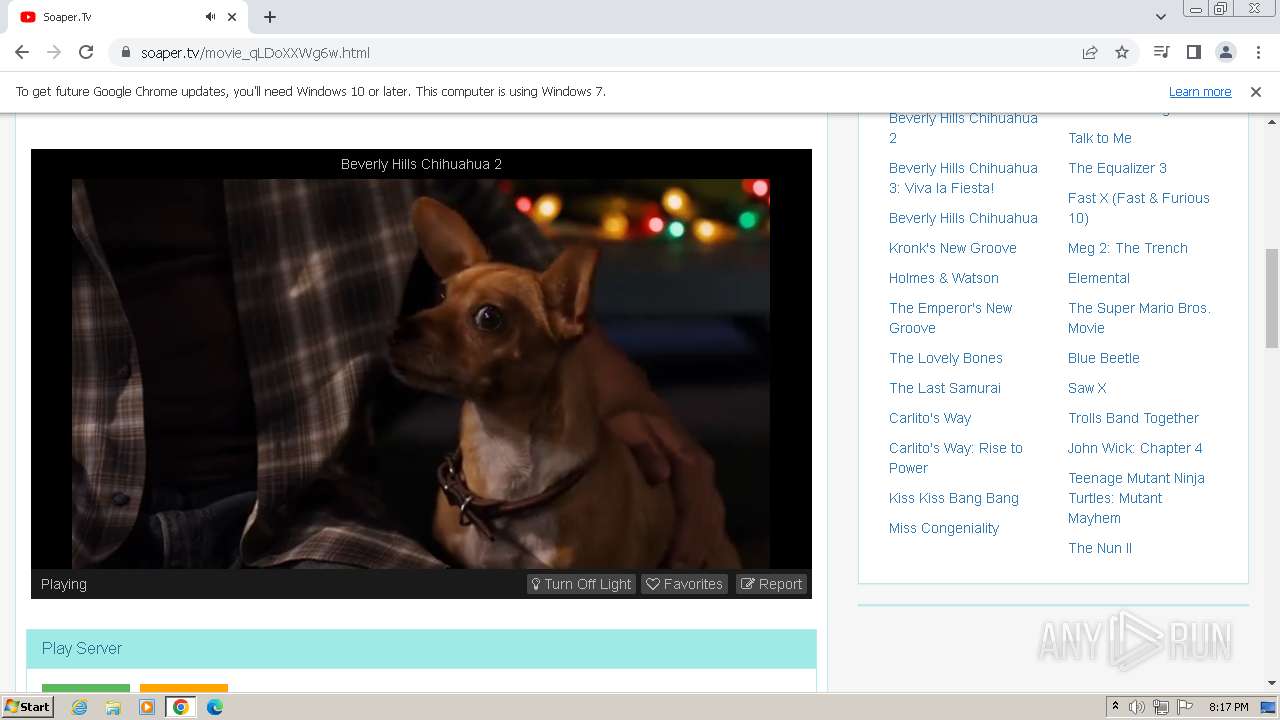Launch Microsoft Edge from taskbar
This screenshot has width=1280, height=720.
[x=214, y=707]
